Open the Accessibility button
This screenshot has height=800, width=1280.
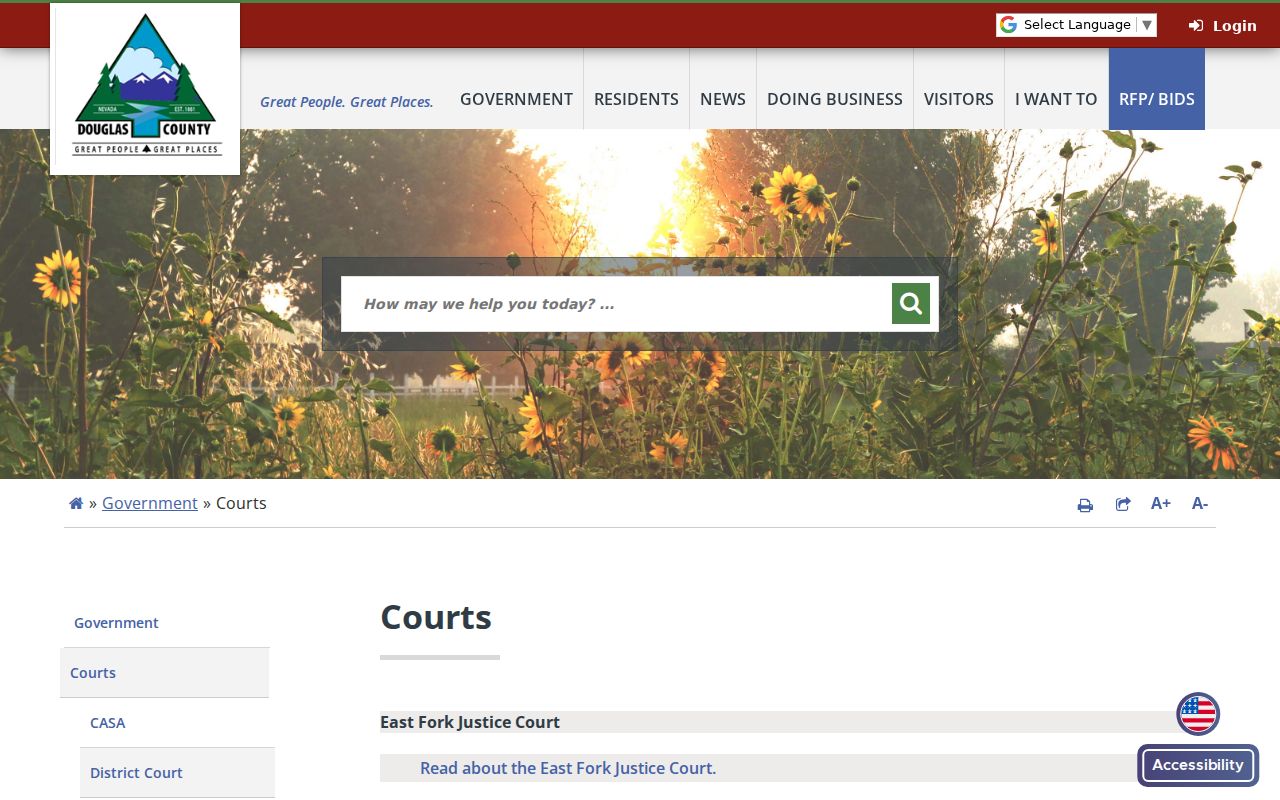[x=1198, y=765]
